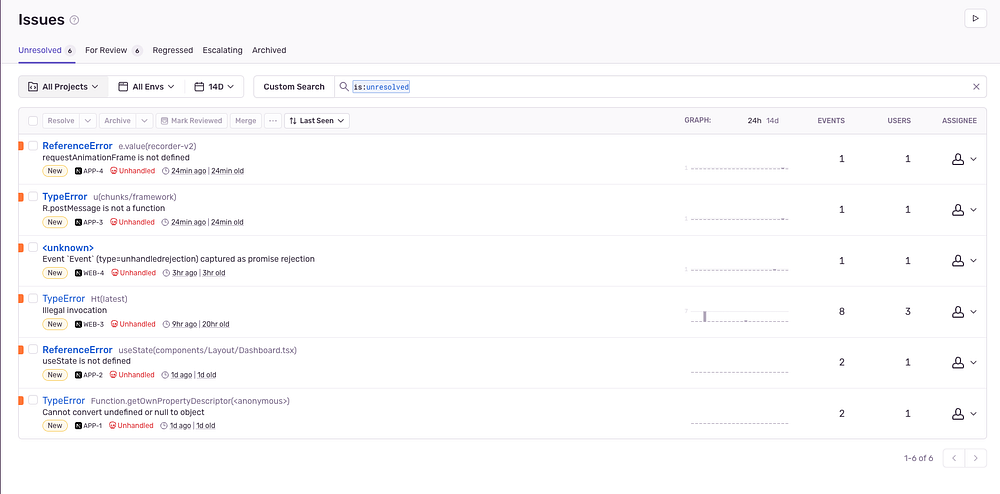The width and height of the screenshot is (1000, 494).
Task: Click the real-time play button
Action: coord(974,19)
